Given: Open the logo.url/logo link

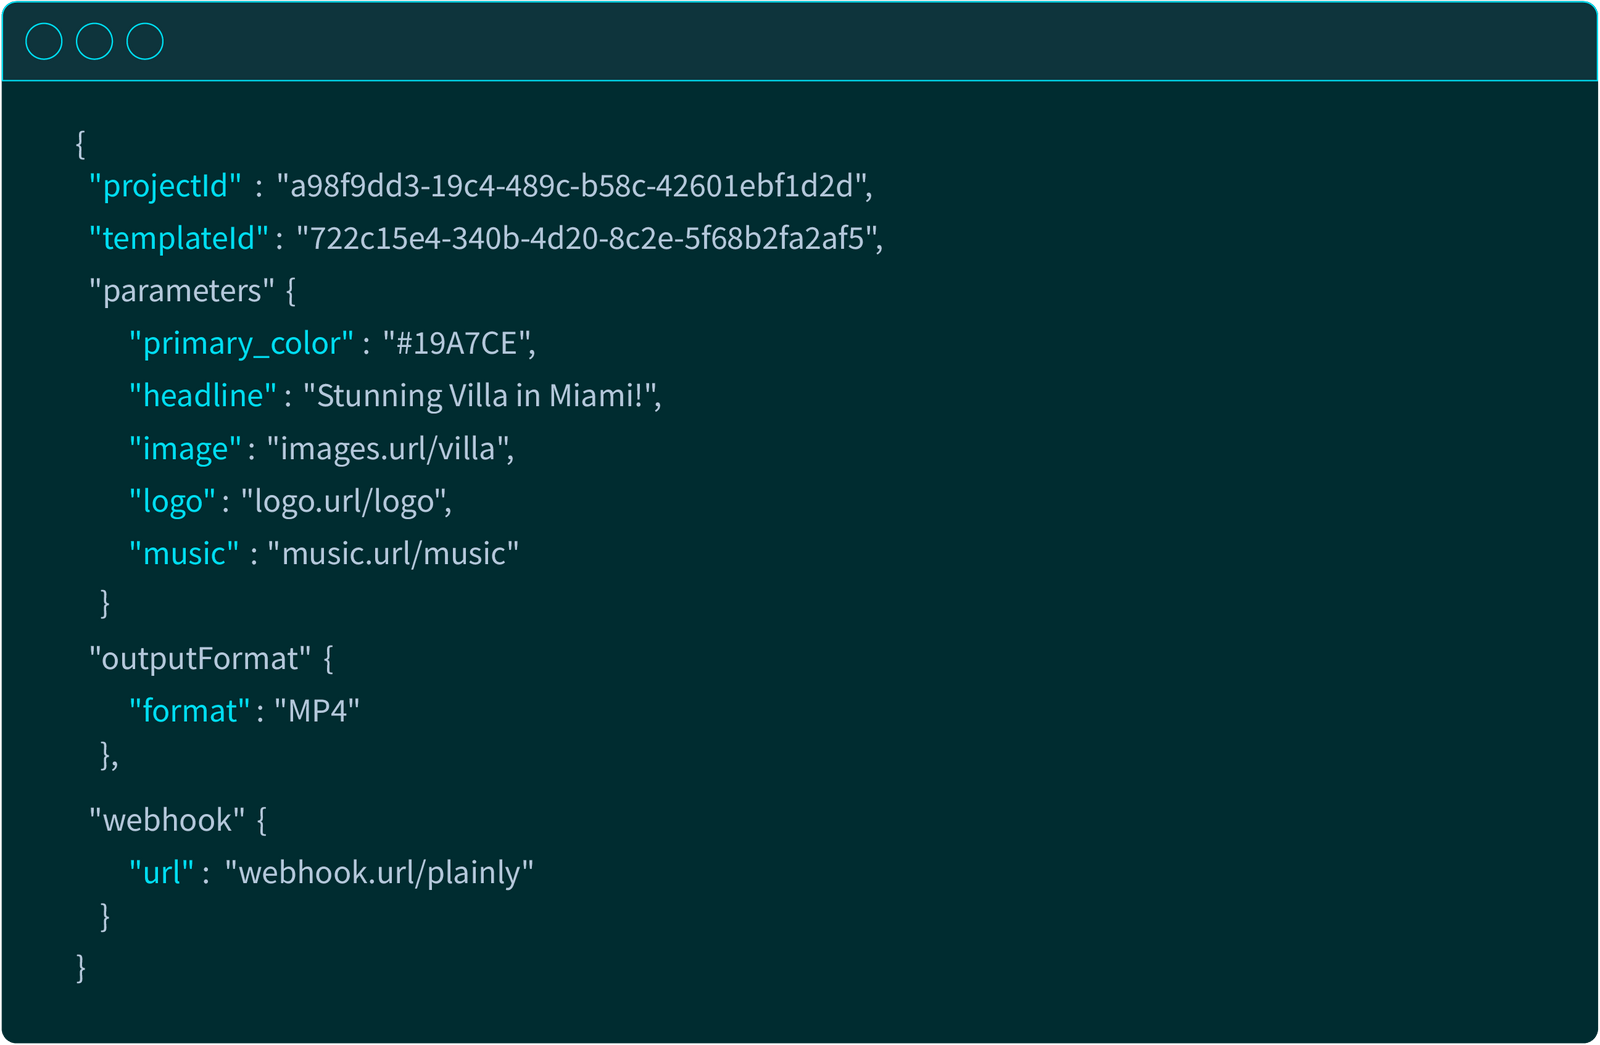Looking at the screenshot, I should [x=344, y=502].
